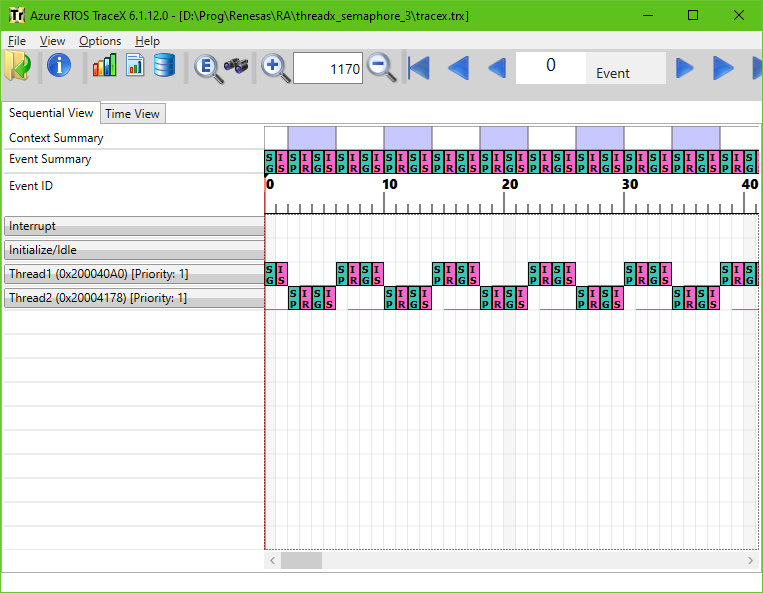763x593 pixels.
Task: Click Event ID ruler mark 10
Action: pyautogui.click(x=389, y=184)
